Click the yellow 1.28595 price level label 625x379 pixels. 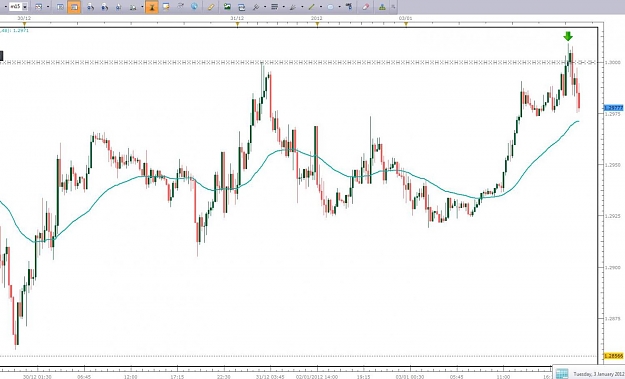pos(613,356)
